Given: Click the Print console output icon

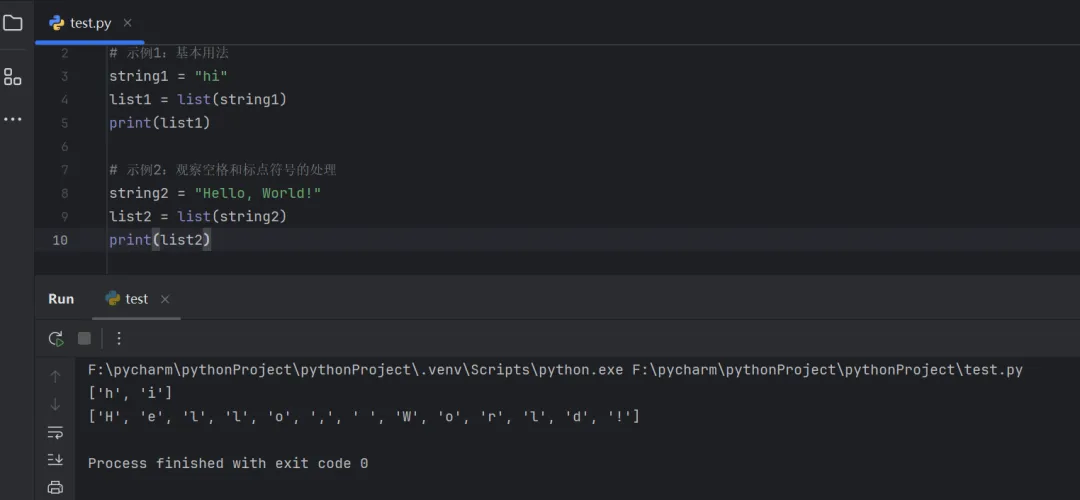Looking at the screenshot, I should coord(55,487).
